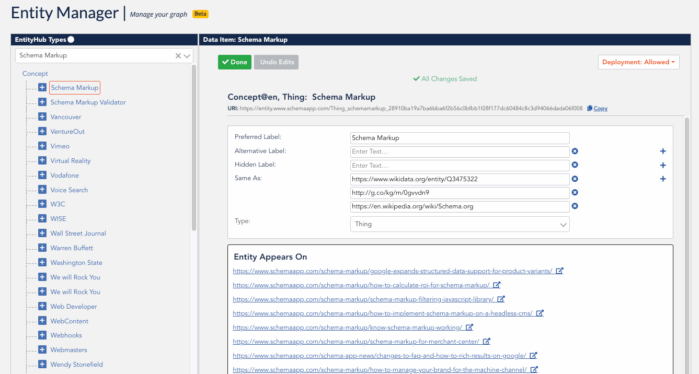Open filtering-javascript-library external link icon
The height and width of the screenshot is (374, 699).
tap(501, 299)
